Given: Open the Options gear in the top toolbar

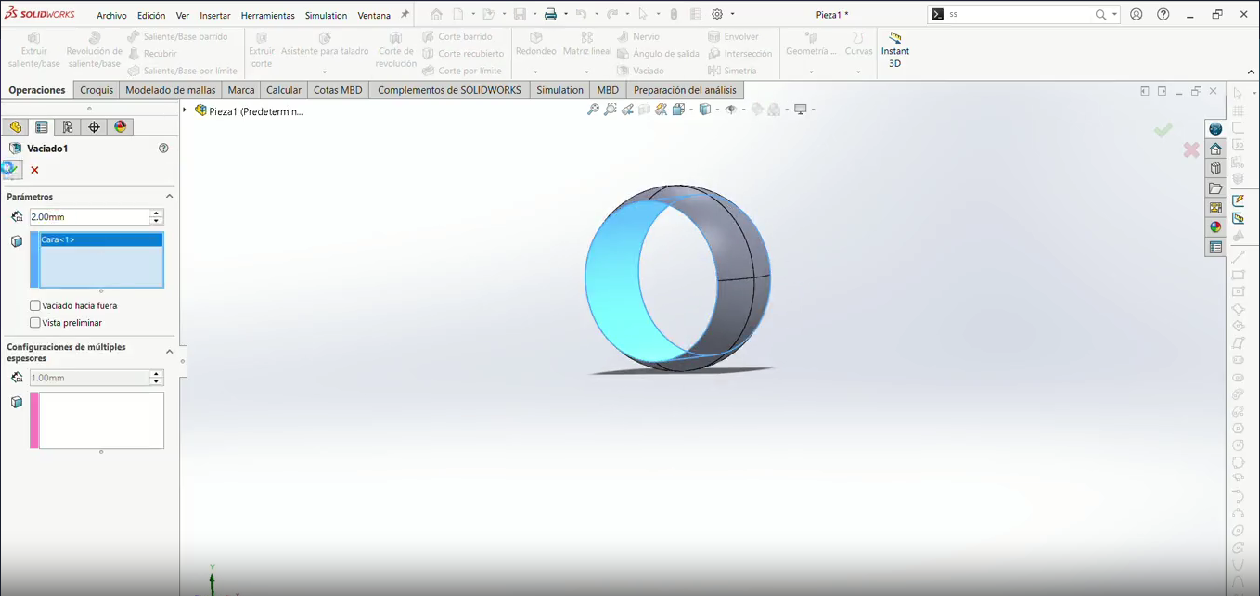Looking at the screenshot, I should tap(717, 15).
